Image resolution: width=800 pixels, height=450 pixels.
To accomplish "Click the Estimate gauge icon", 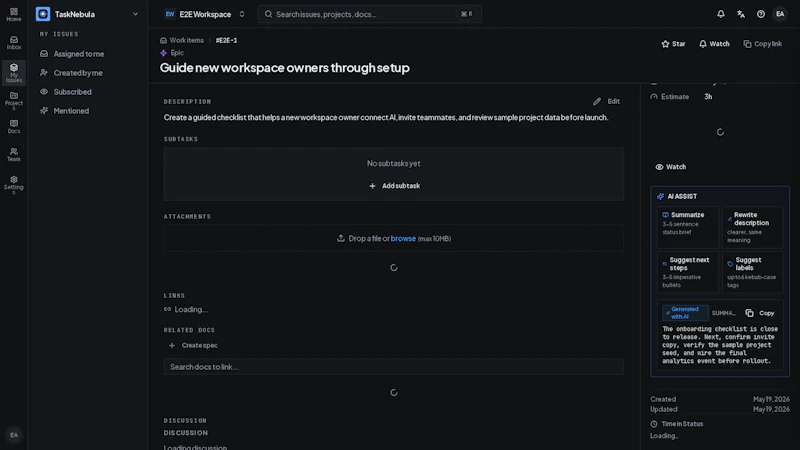I will click(654, 97).
